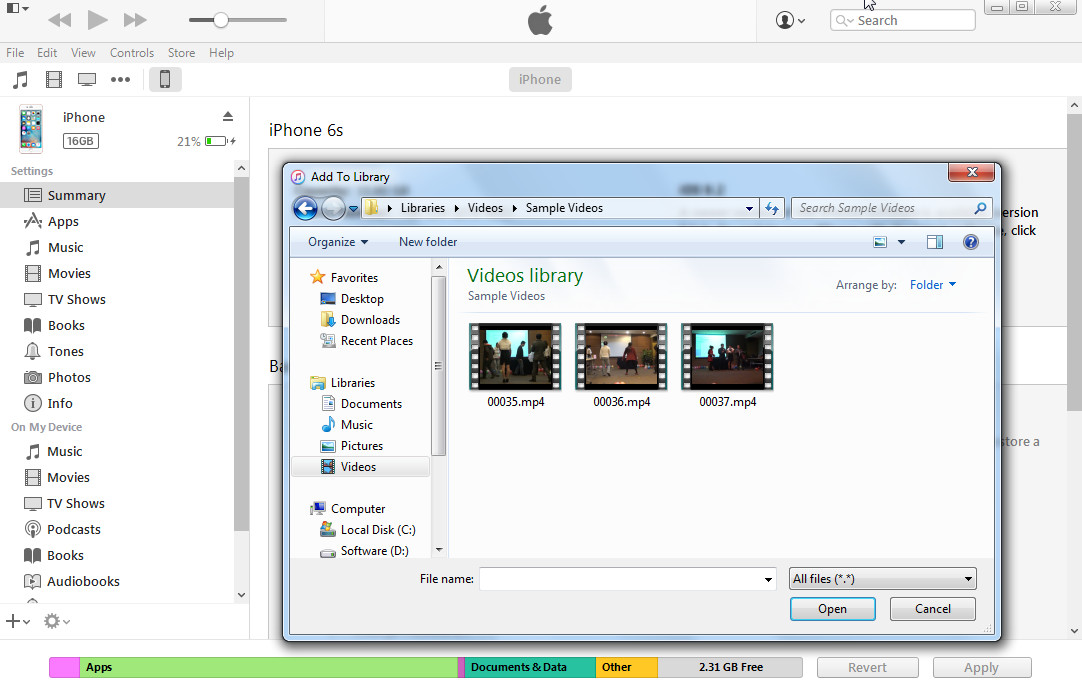Click the refresh button beside address bar
This screenshot has width=1082, height=694.
(771, 208)
